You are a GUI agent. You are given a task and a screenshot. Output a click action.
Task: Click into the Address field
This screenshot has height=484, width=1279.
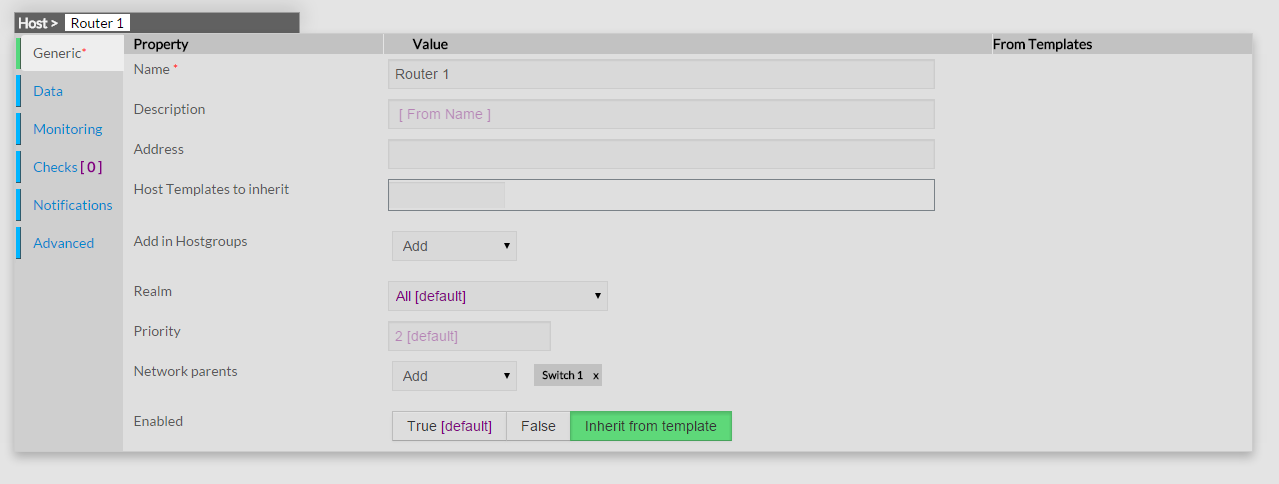tap(660, 154)
